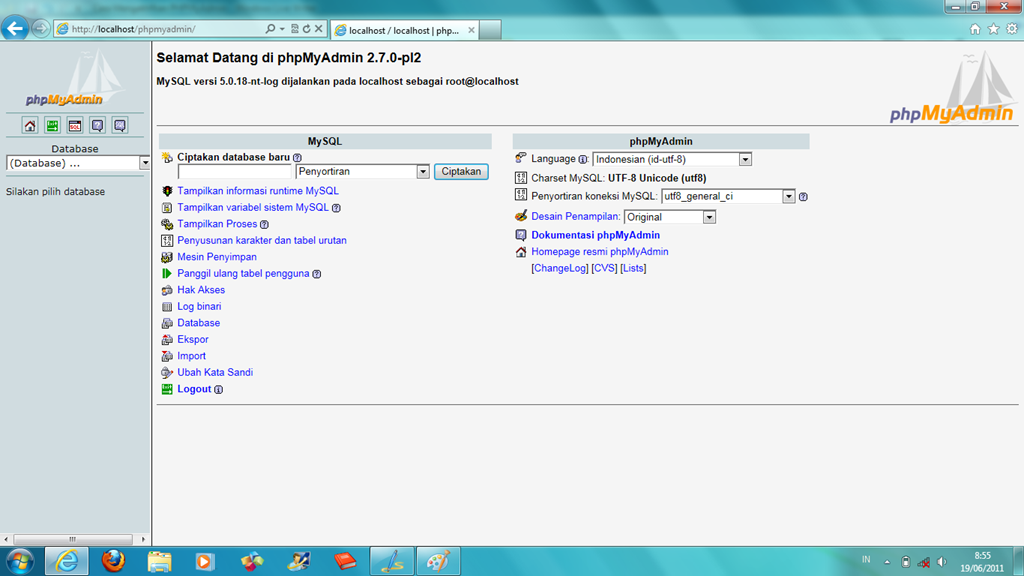The image size is (1024, 576).
Task: Click the volume icon in system tray
Action: click(x=942, y=562)
